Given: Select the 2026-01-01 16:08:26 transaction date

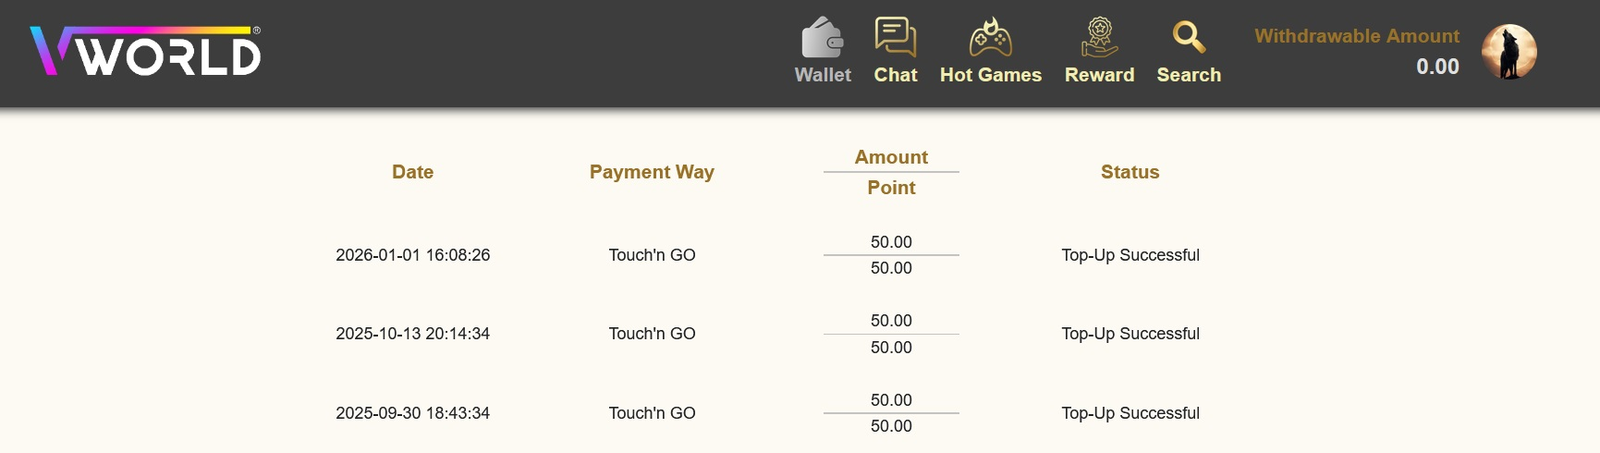Looking at the screenshot, I should pyautogui.click(x=412, y=255).
